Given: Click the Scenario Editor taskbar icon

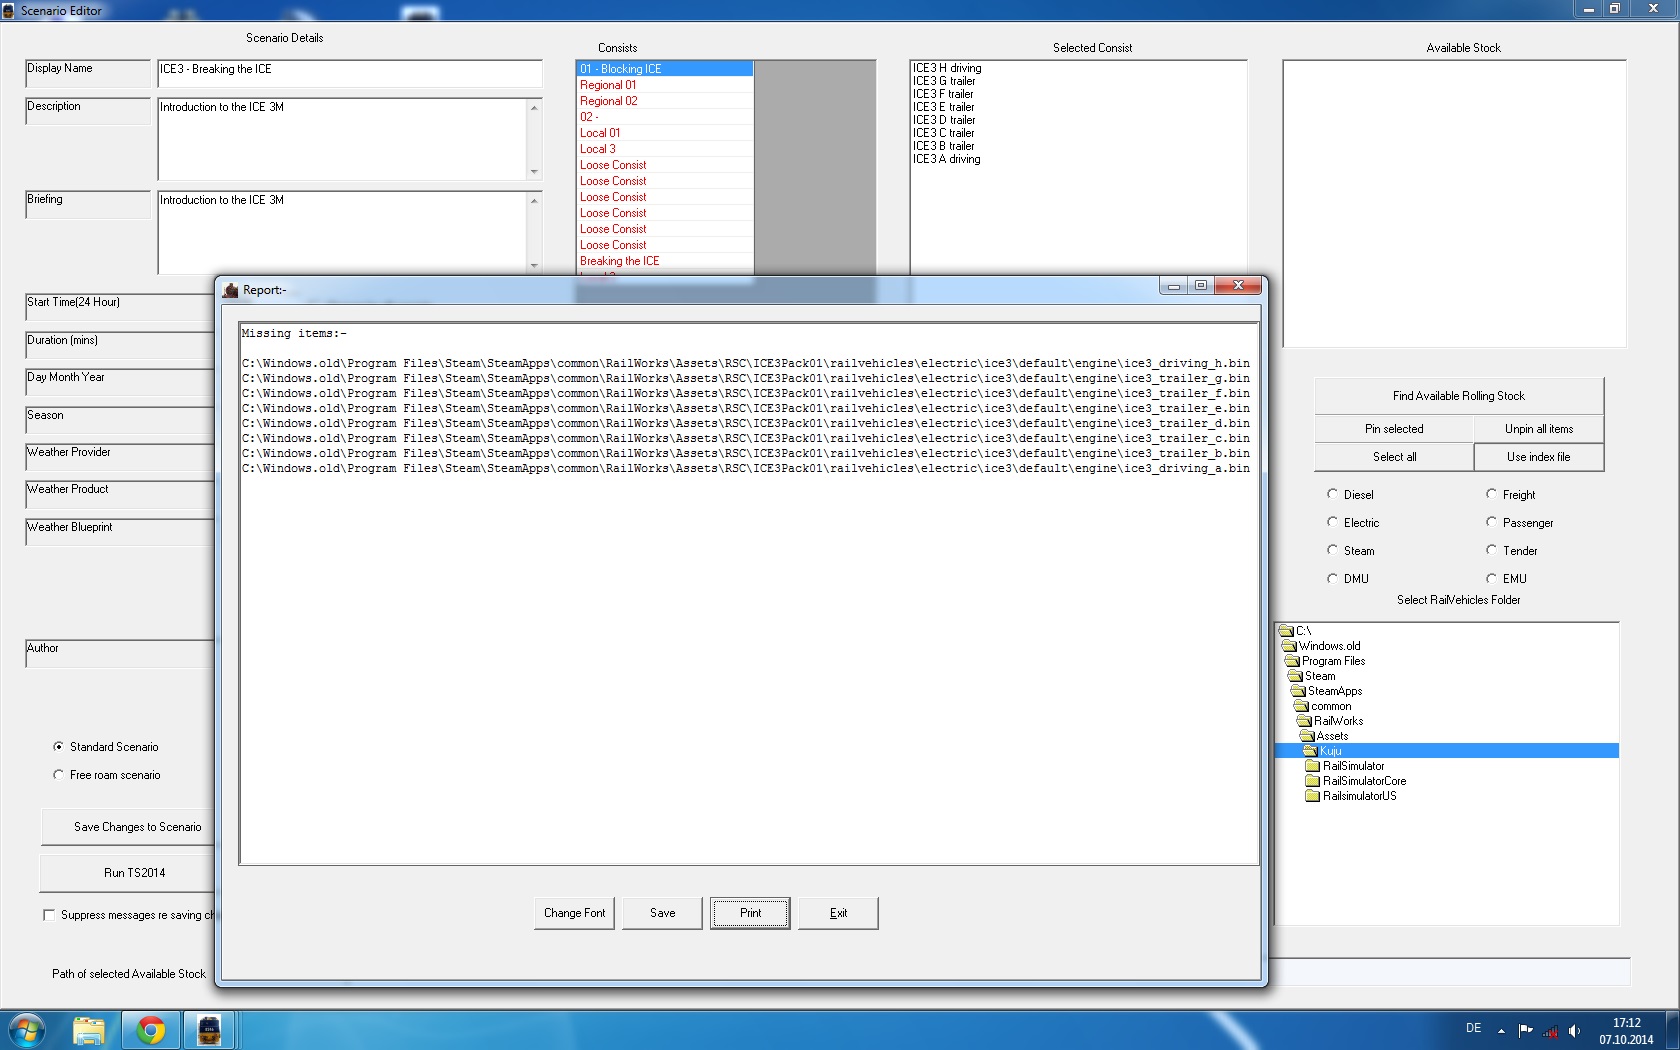Looking at the screenshot, I should [209, 1030].
